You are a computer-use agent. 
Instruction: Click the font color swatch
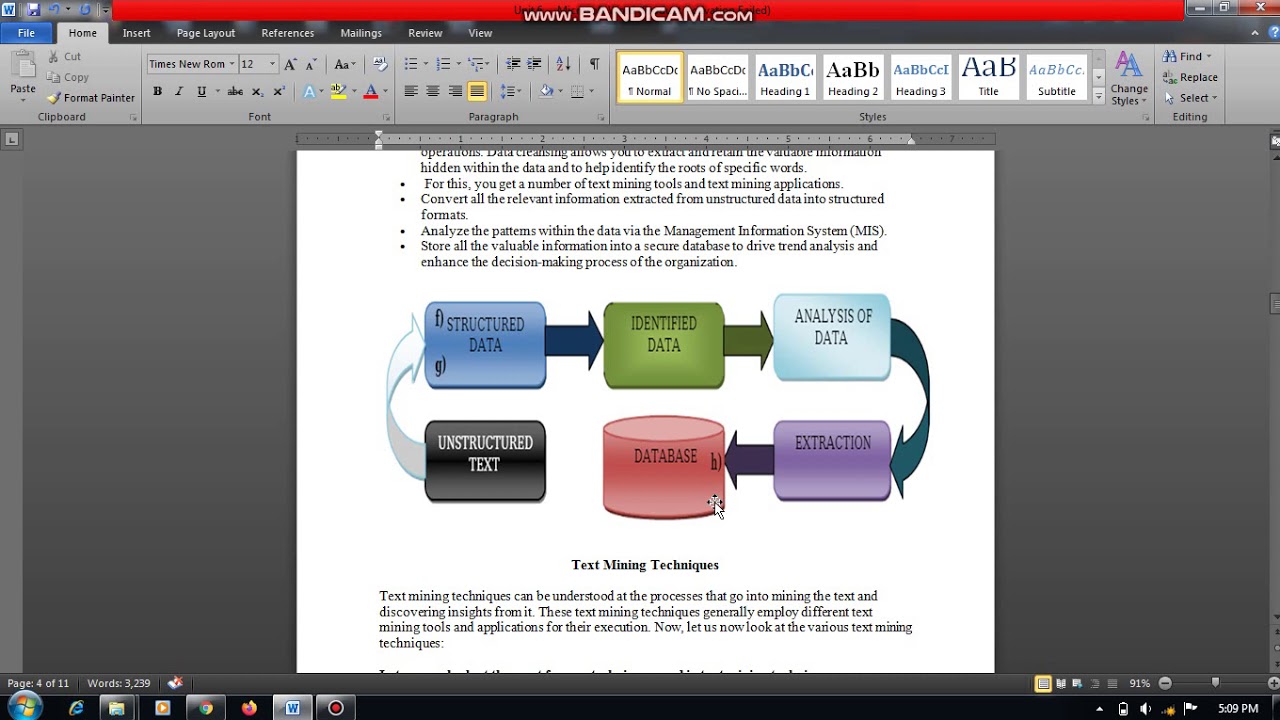click(x=371, y=91)
